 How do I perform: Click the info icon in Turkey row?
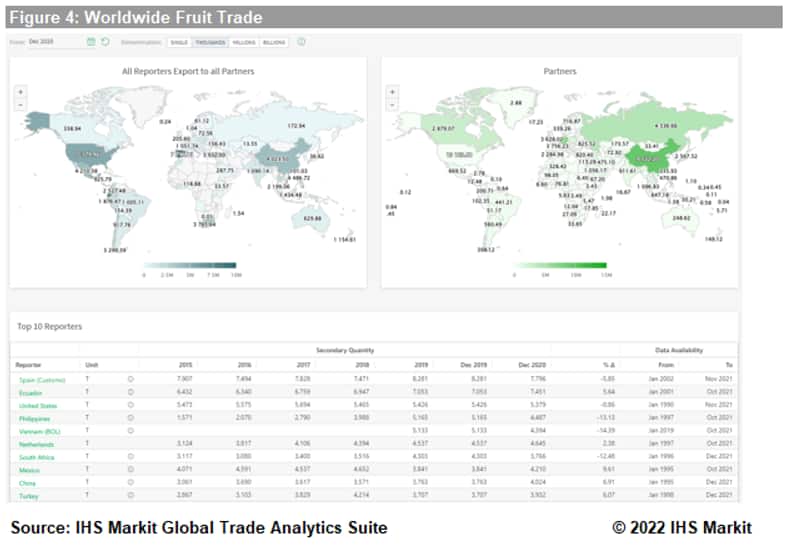[132, 495]
